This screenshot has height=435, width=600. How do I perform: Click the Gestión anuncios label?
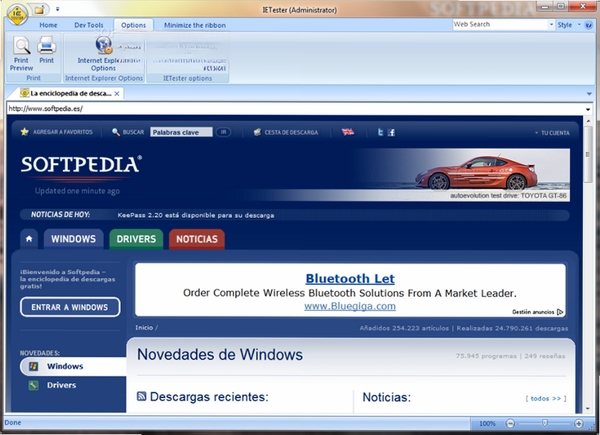point(533,312)
